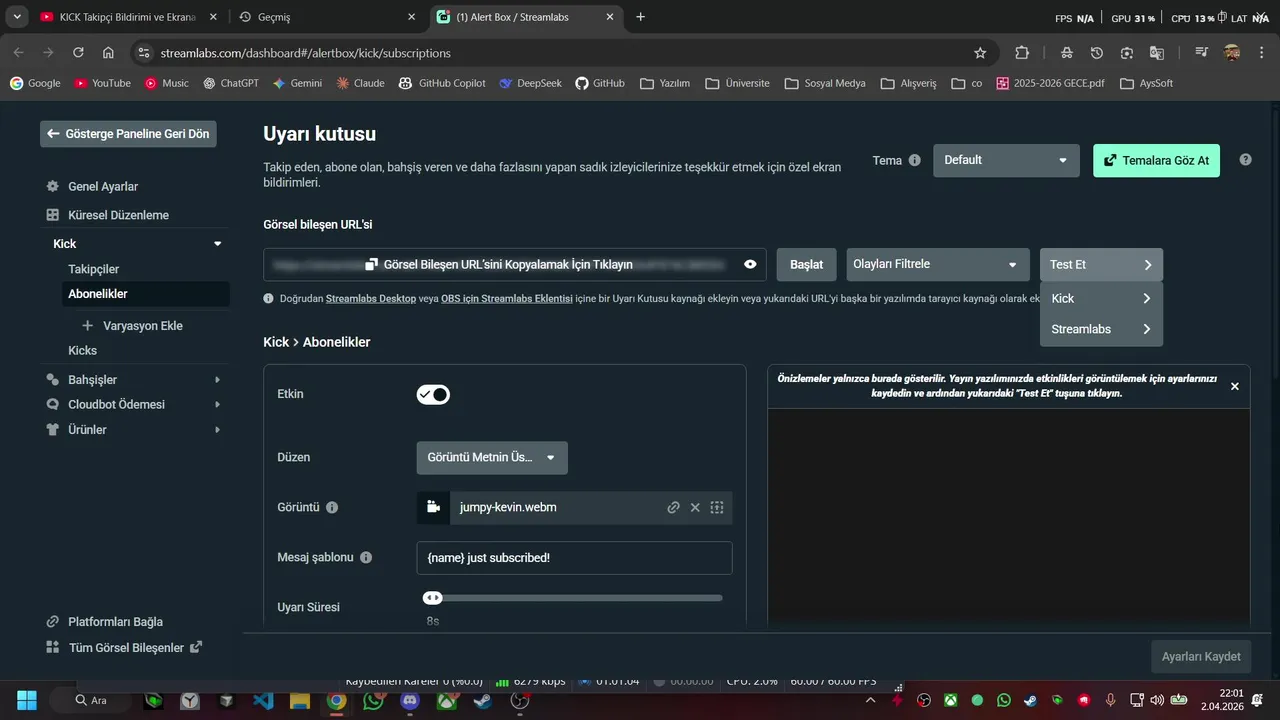1280x720 pixels.
Task: Collapse the Test Et menu
Action: 1101,265
